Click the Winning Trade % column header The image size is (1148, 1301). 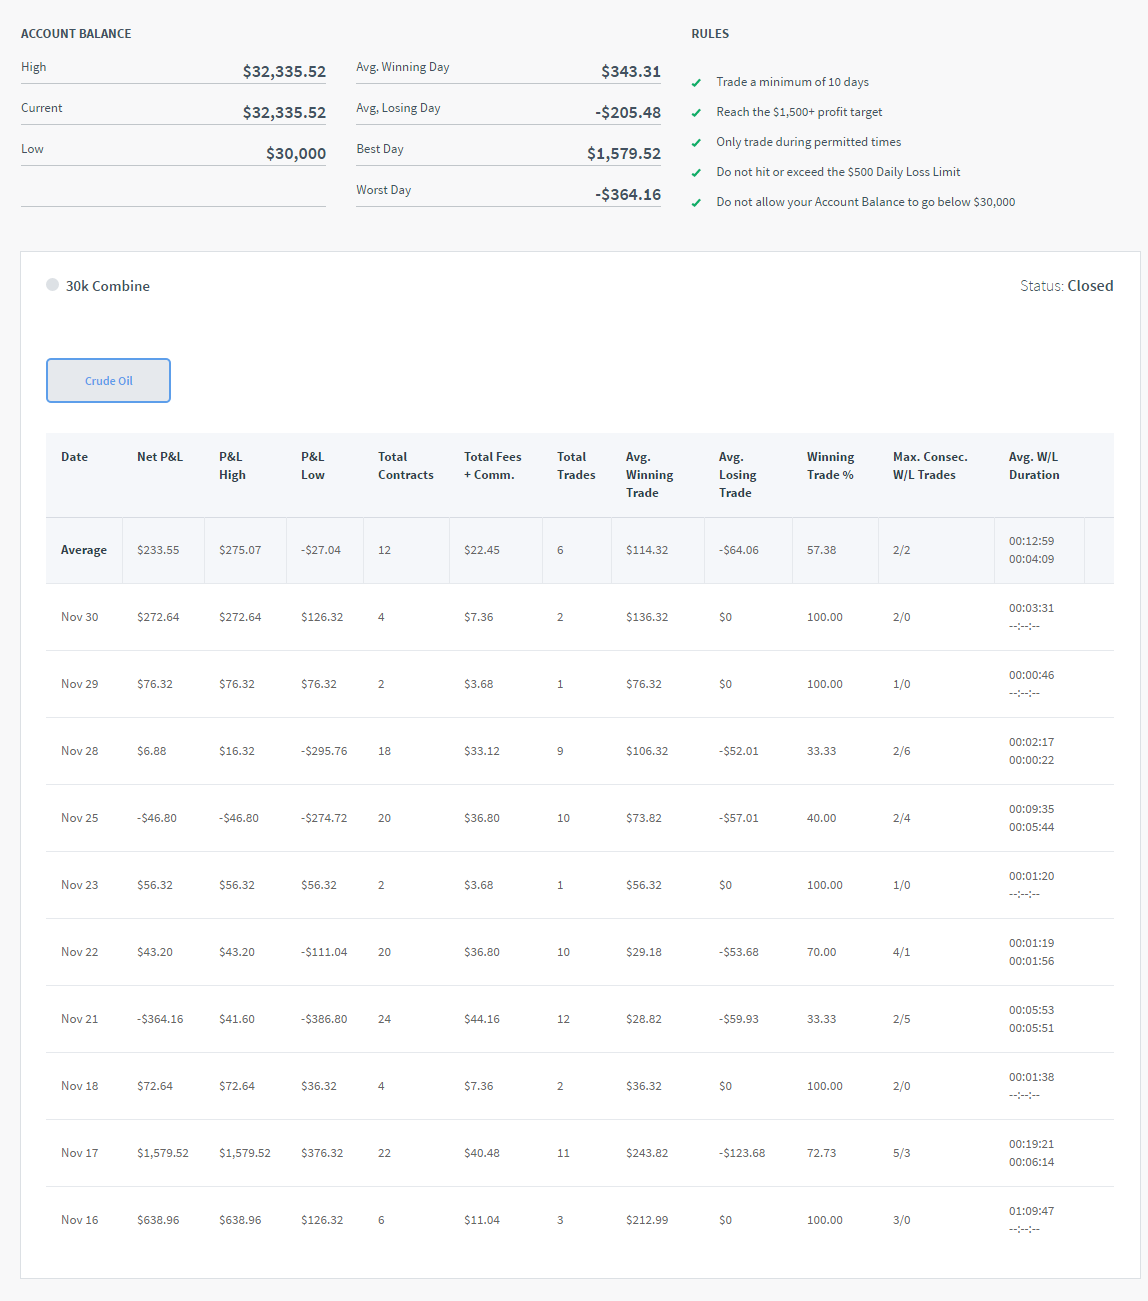pos(830,466)
